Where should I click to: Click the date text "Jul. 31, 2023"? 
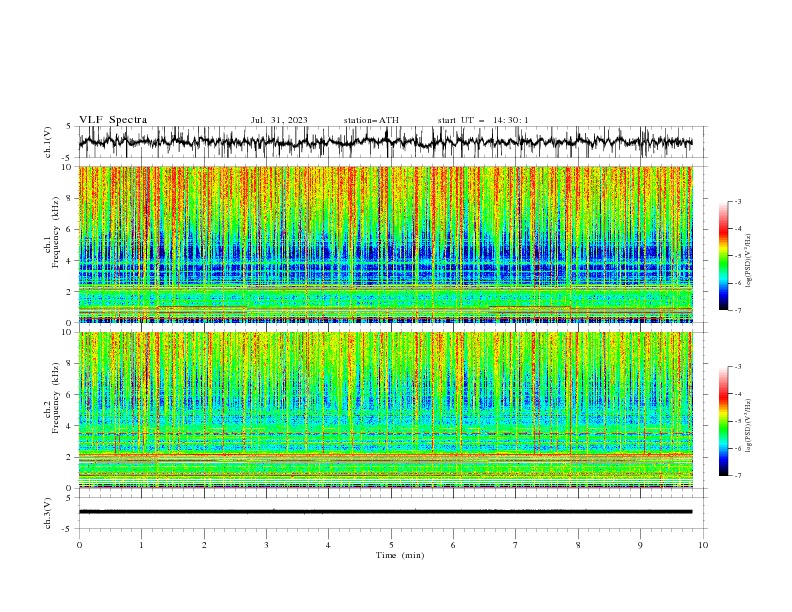coord(279,120)
